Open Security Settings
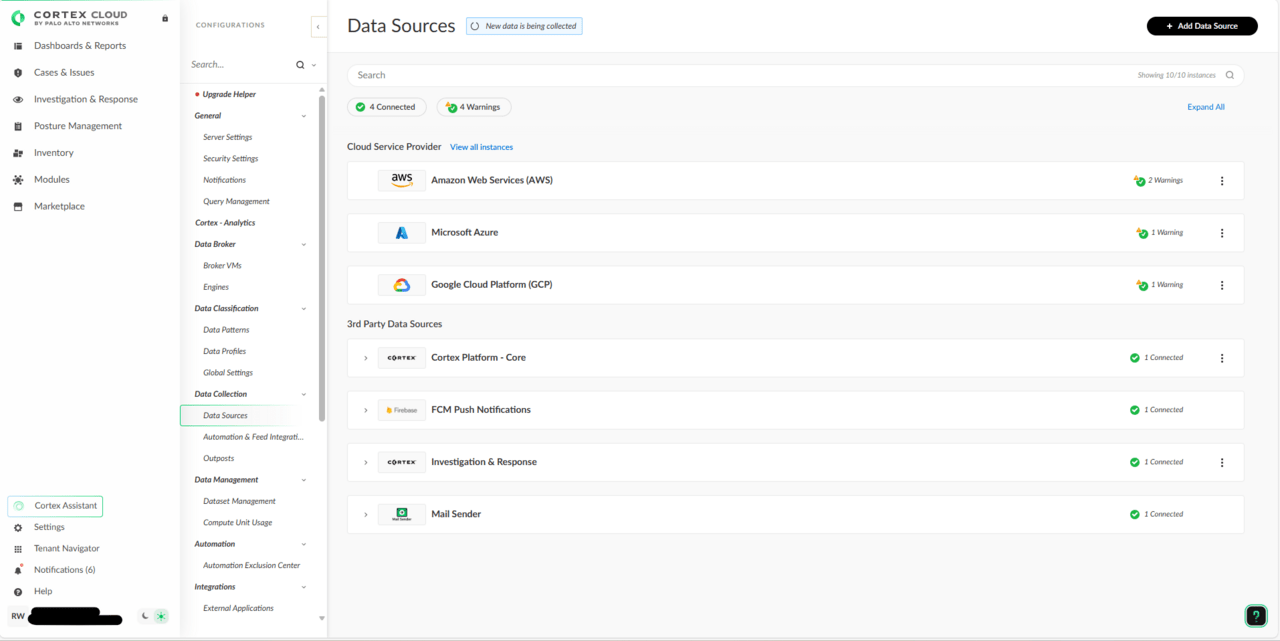Image resolution: width=1280 pixels, height=641 pixels. click(231, 159)
